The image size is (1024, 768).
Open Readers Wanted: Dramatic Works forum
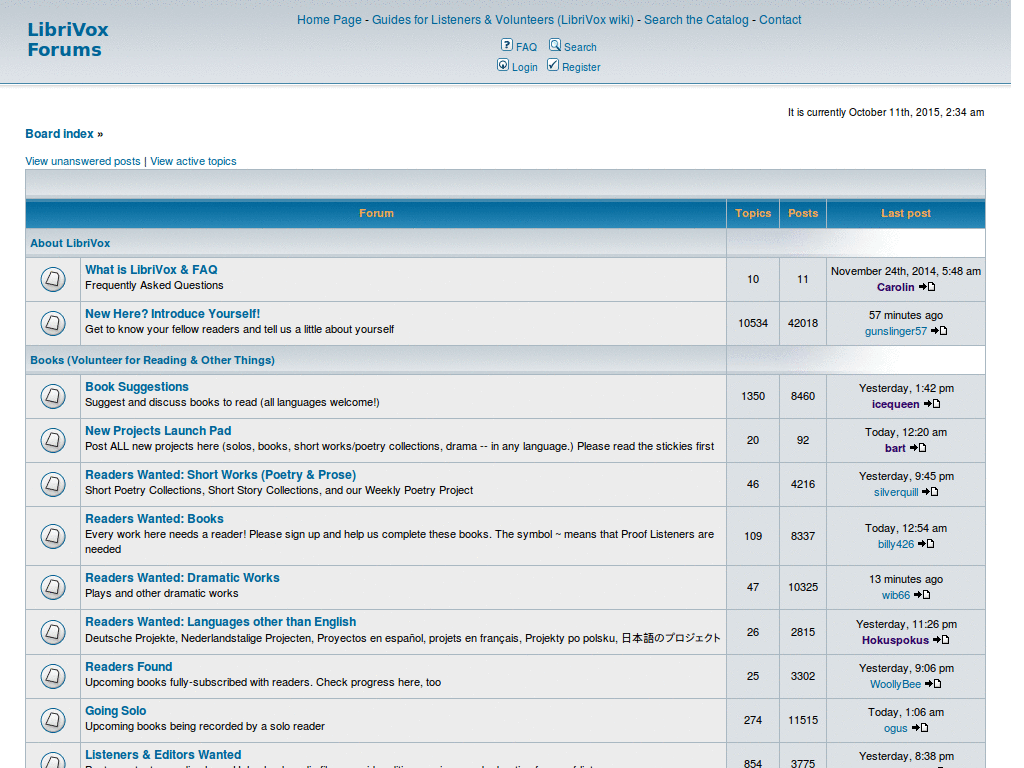[x=182, y=577]
